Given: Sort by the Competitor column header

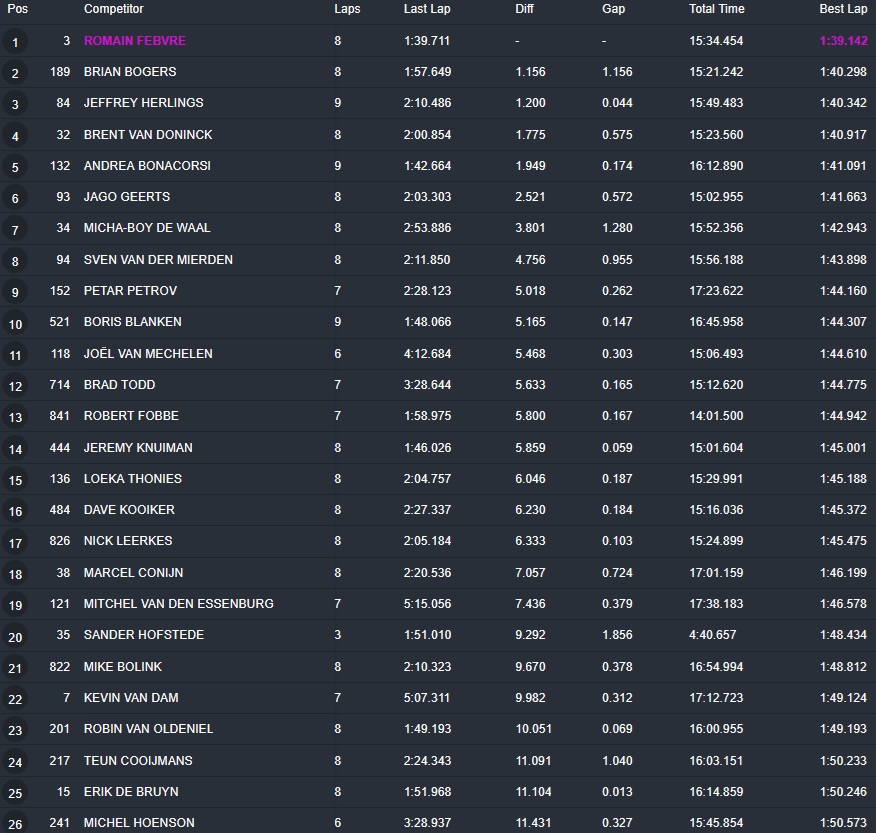Looking at the screenshot, I should 113,9.
